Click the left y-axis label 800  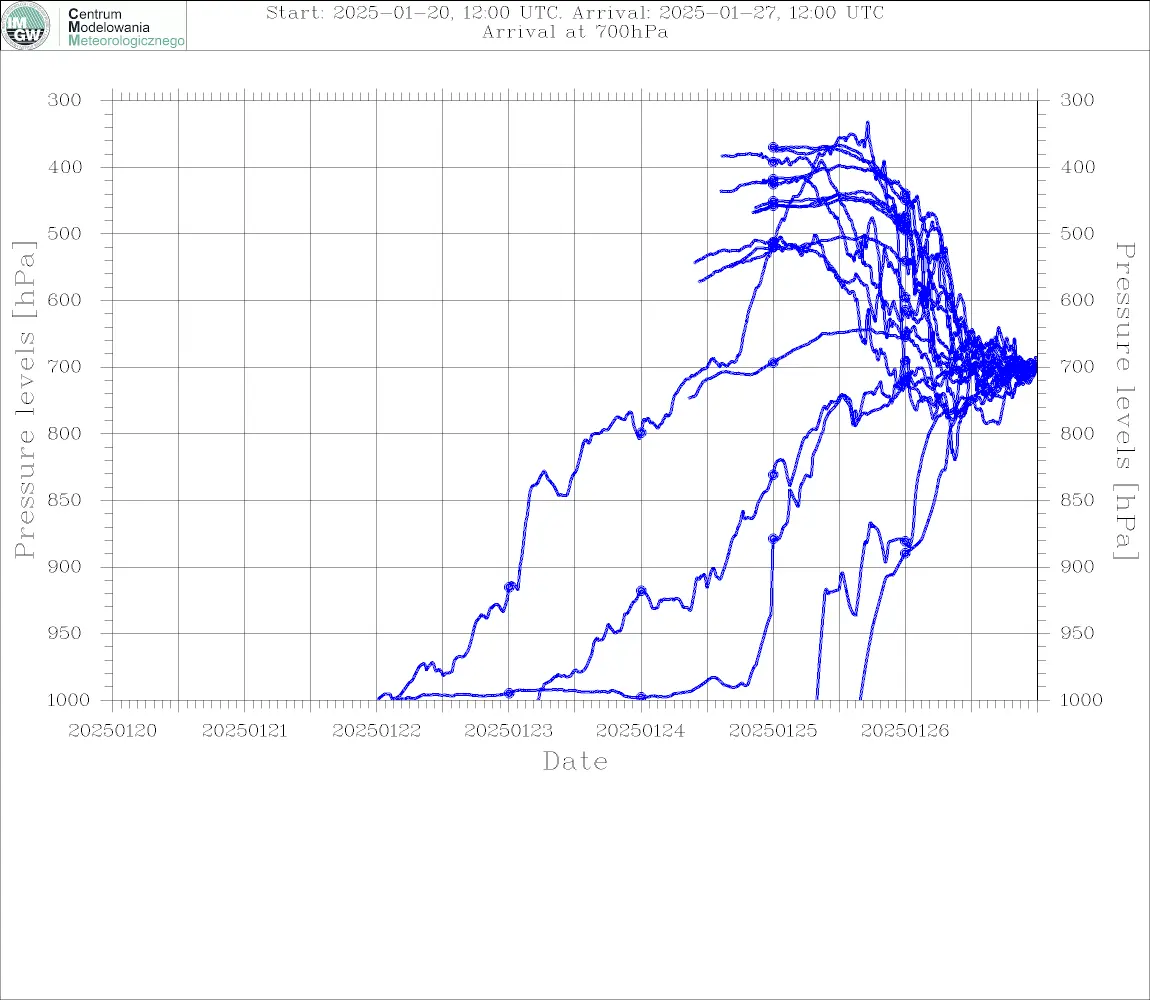tap(65, 433)
